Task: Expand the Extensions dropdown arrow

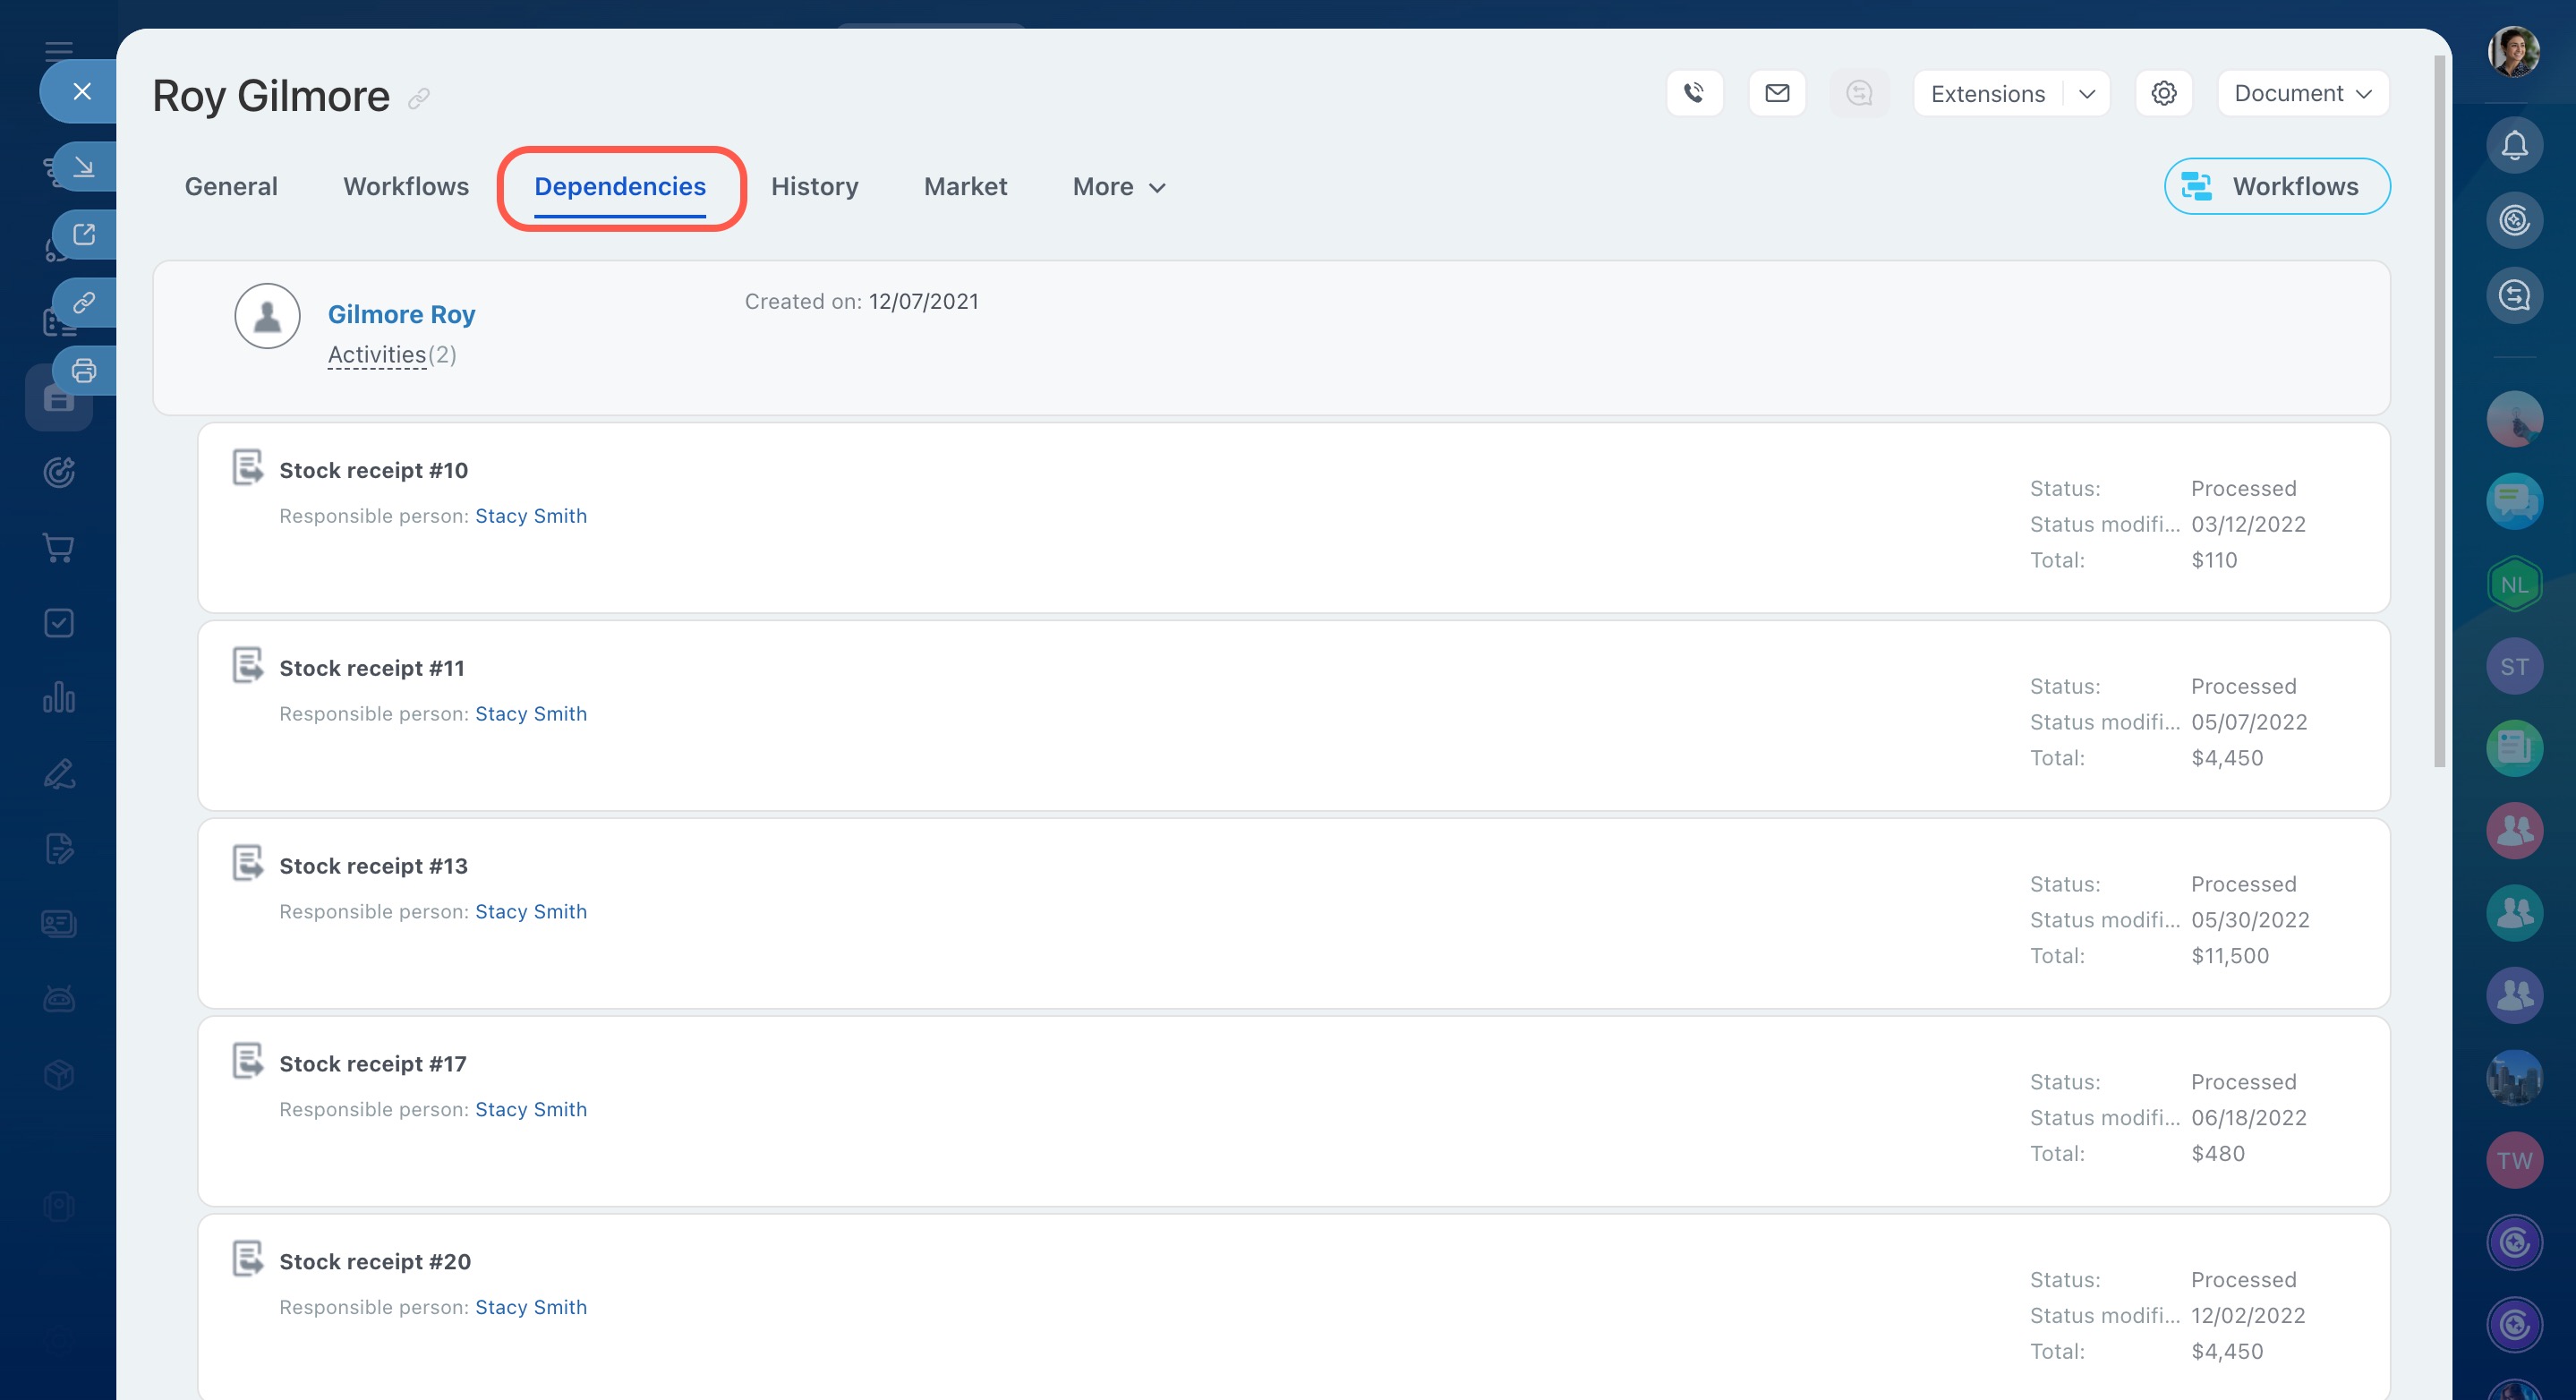Action: coord(2087,94)
